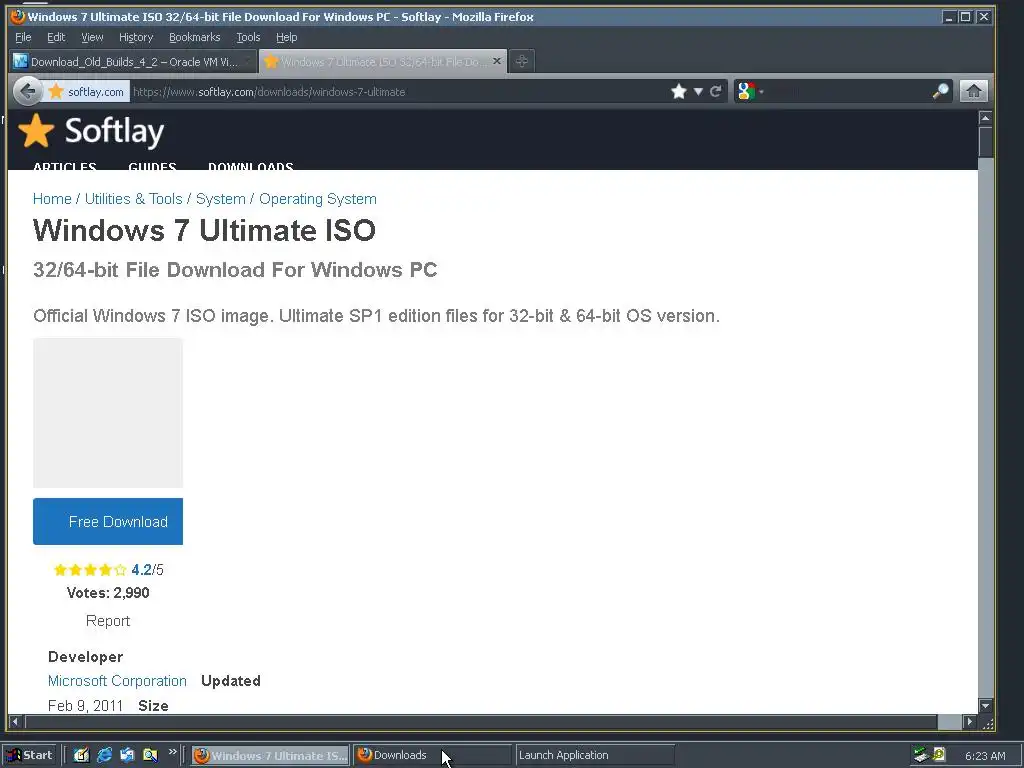This screenshot has width=1024, height=768.
Task: Open the Help menu
Action: (286, 37)
